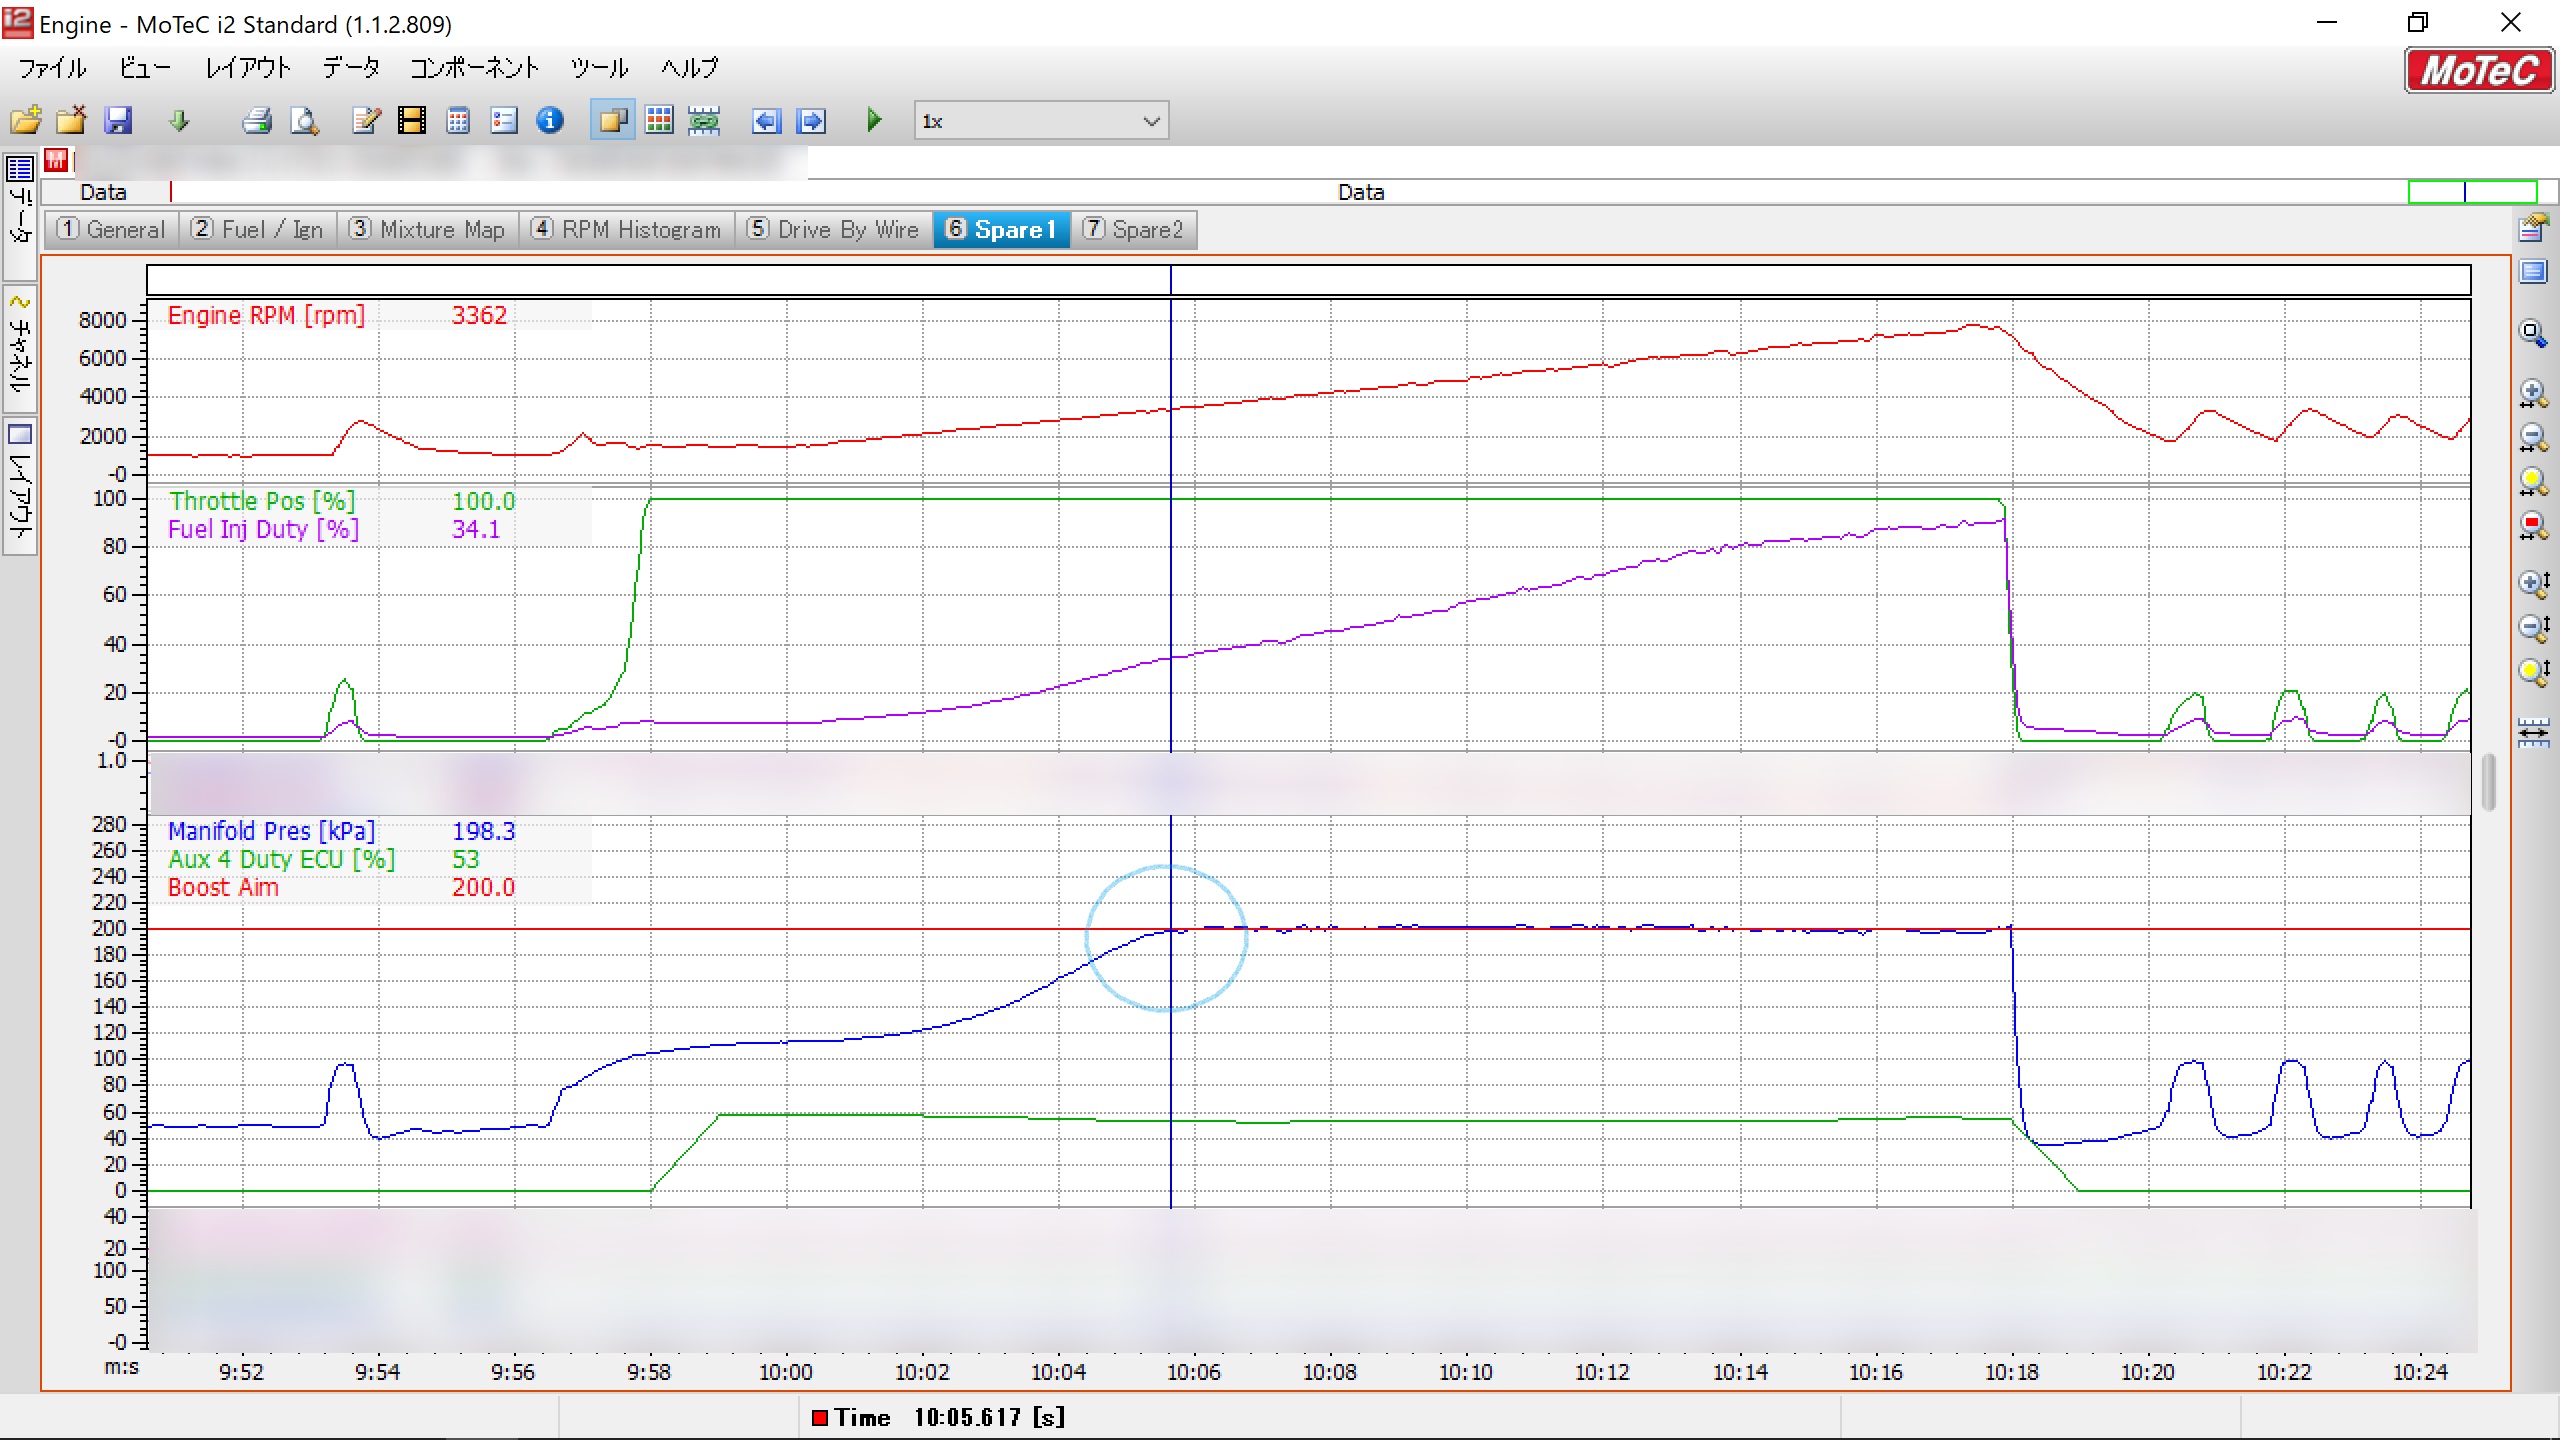The width and height of the screenshot is (2560, 1440).
Task: Open the レイアウト menu
Action: click(247, 68)
